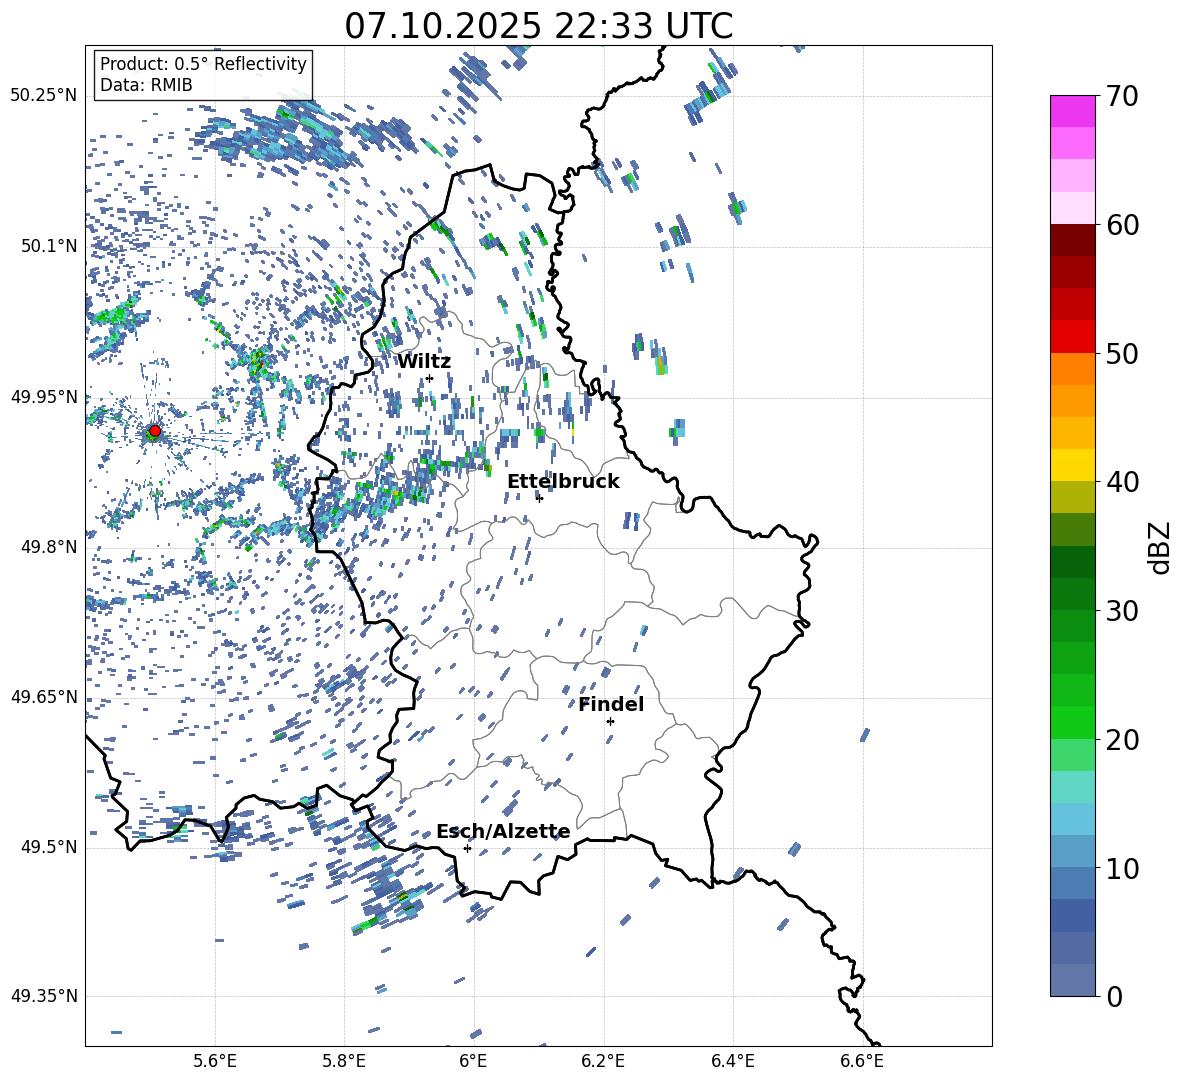Click the 50.1°N latitude label
This screenshot has height=1081, width=1184.
click(48, 246)
